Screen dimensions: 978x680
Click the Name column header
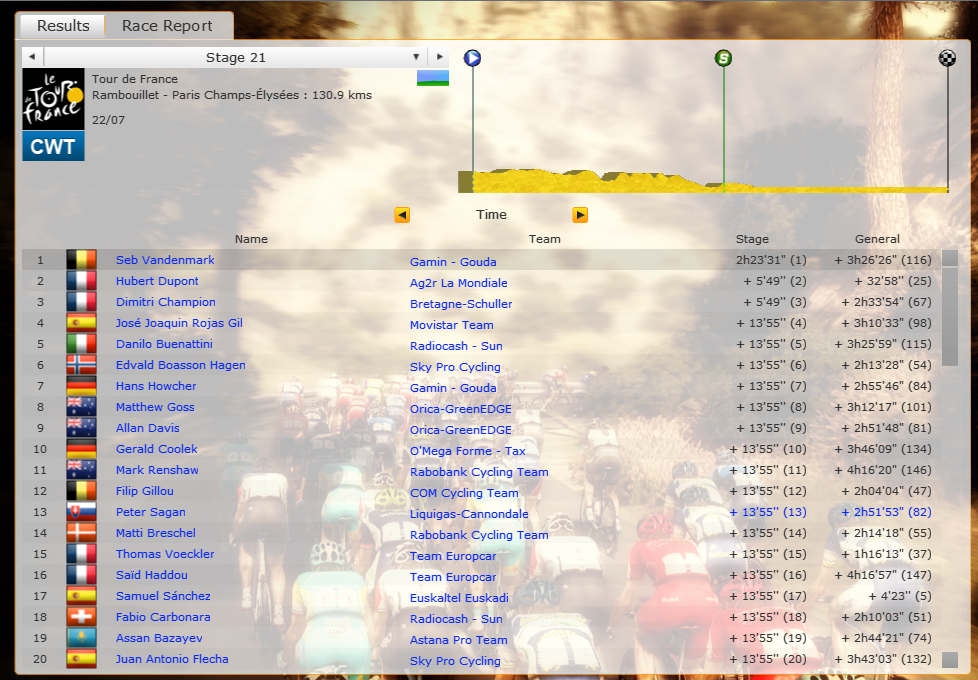pyautogui.click(x=251, y=239)
